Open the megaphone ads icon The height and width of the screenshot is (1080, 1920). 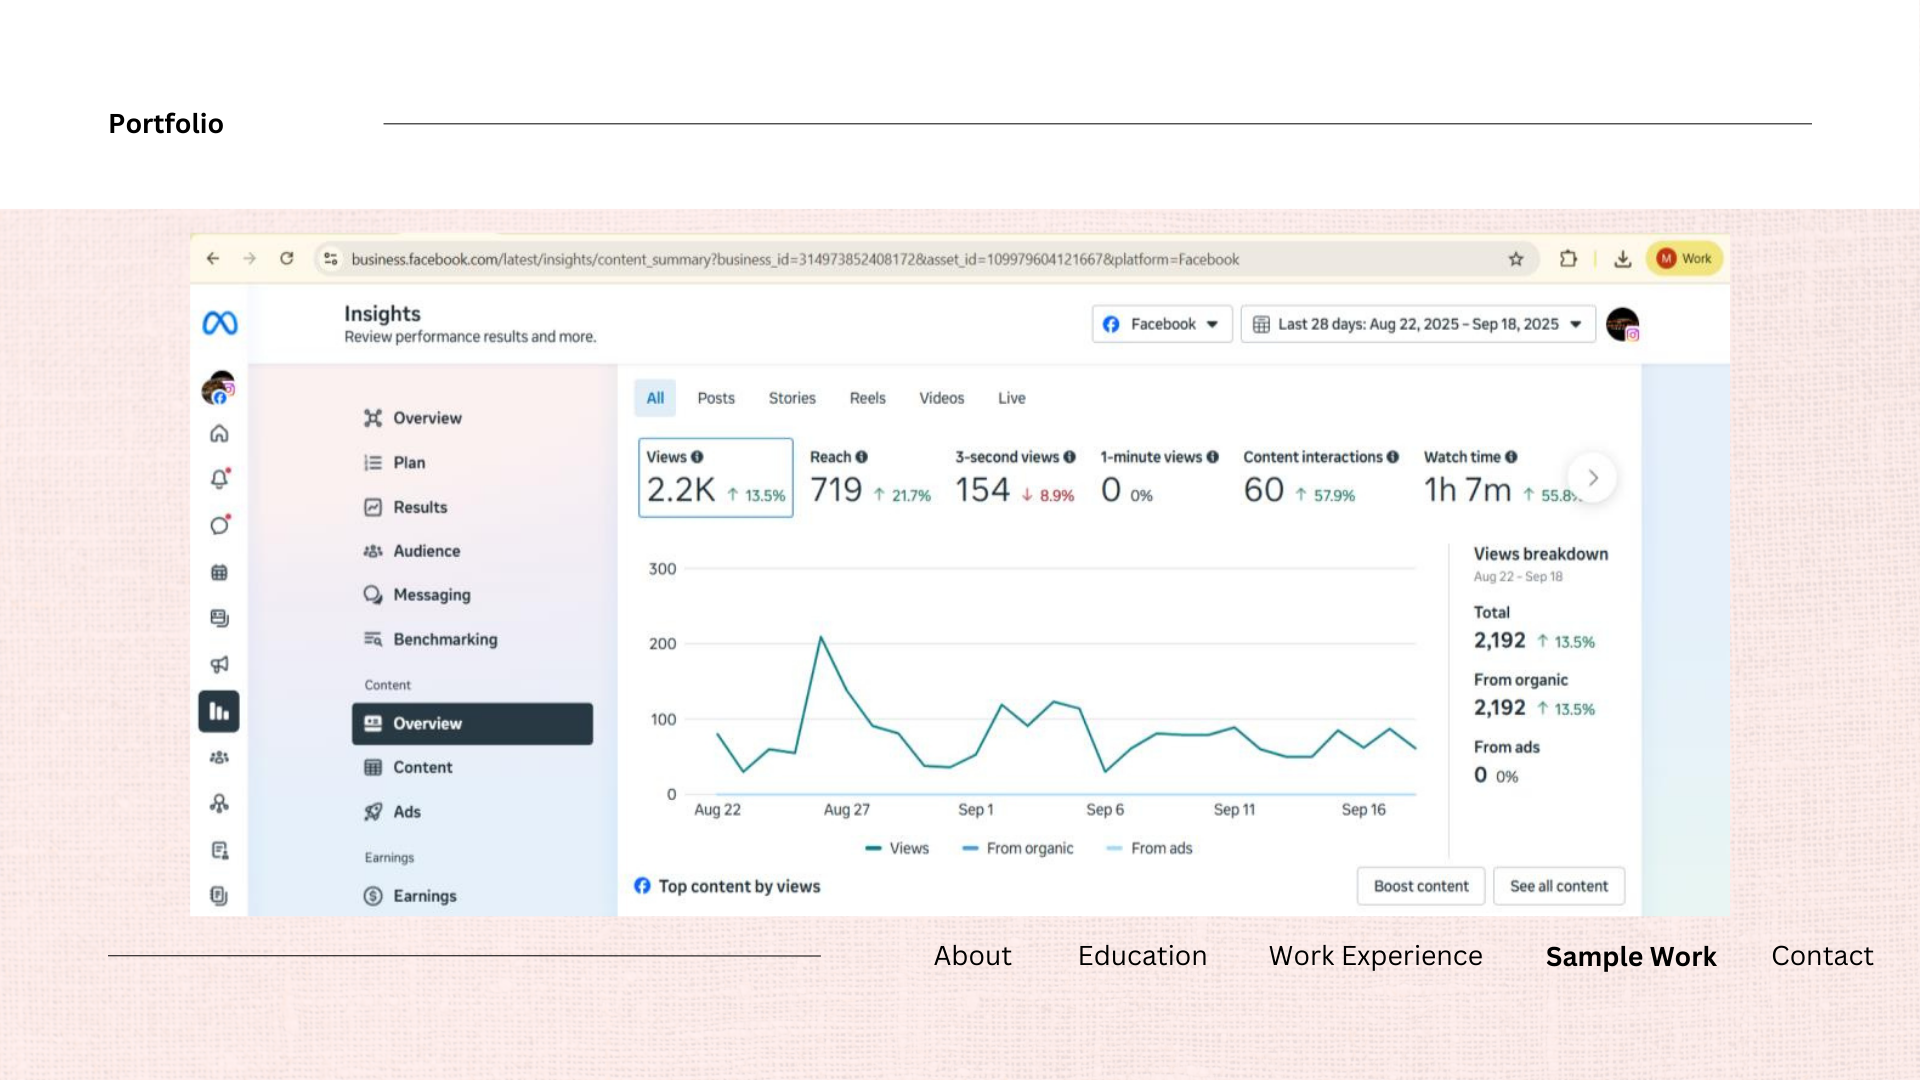(219, 665)
